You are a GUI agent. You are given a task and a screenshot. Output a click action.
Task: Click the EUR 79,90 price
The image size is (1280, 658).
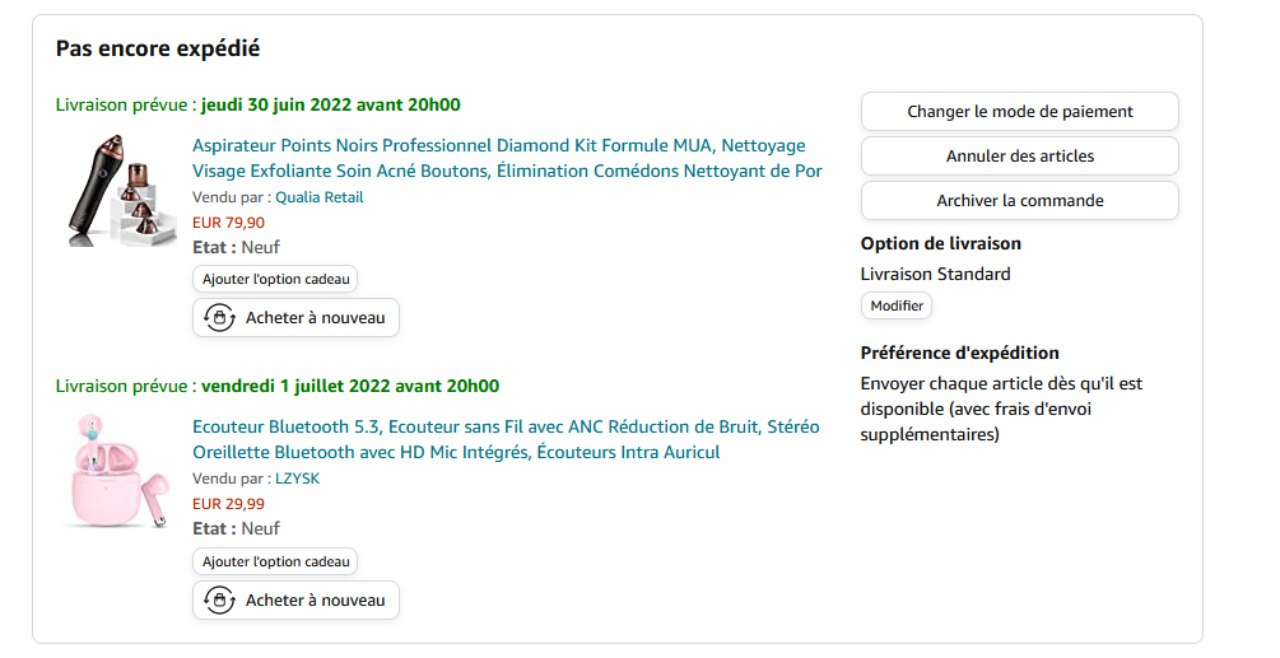tap(228, 222)
